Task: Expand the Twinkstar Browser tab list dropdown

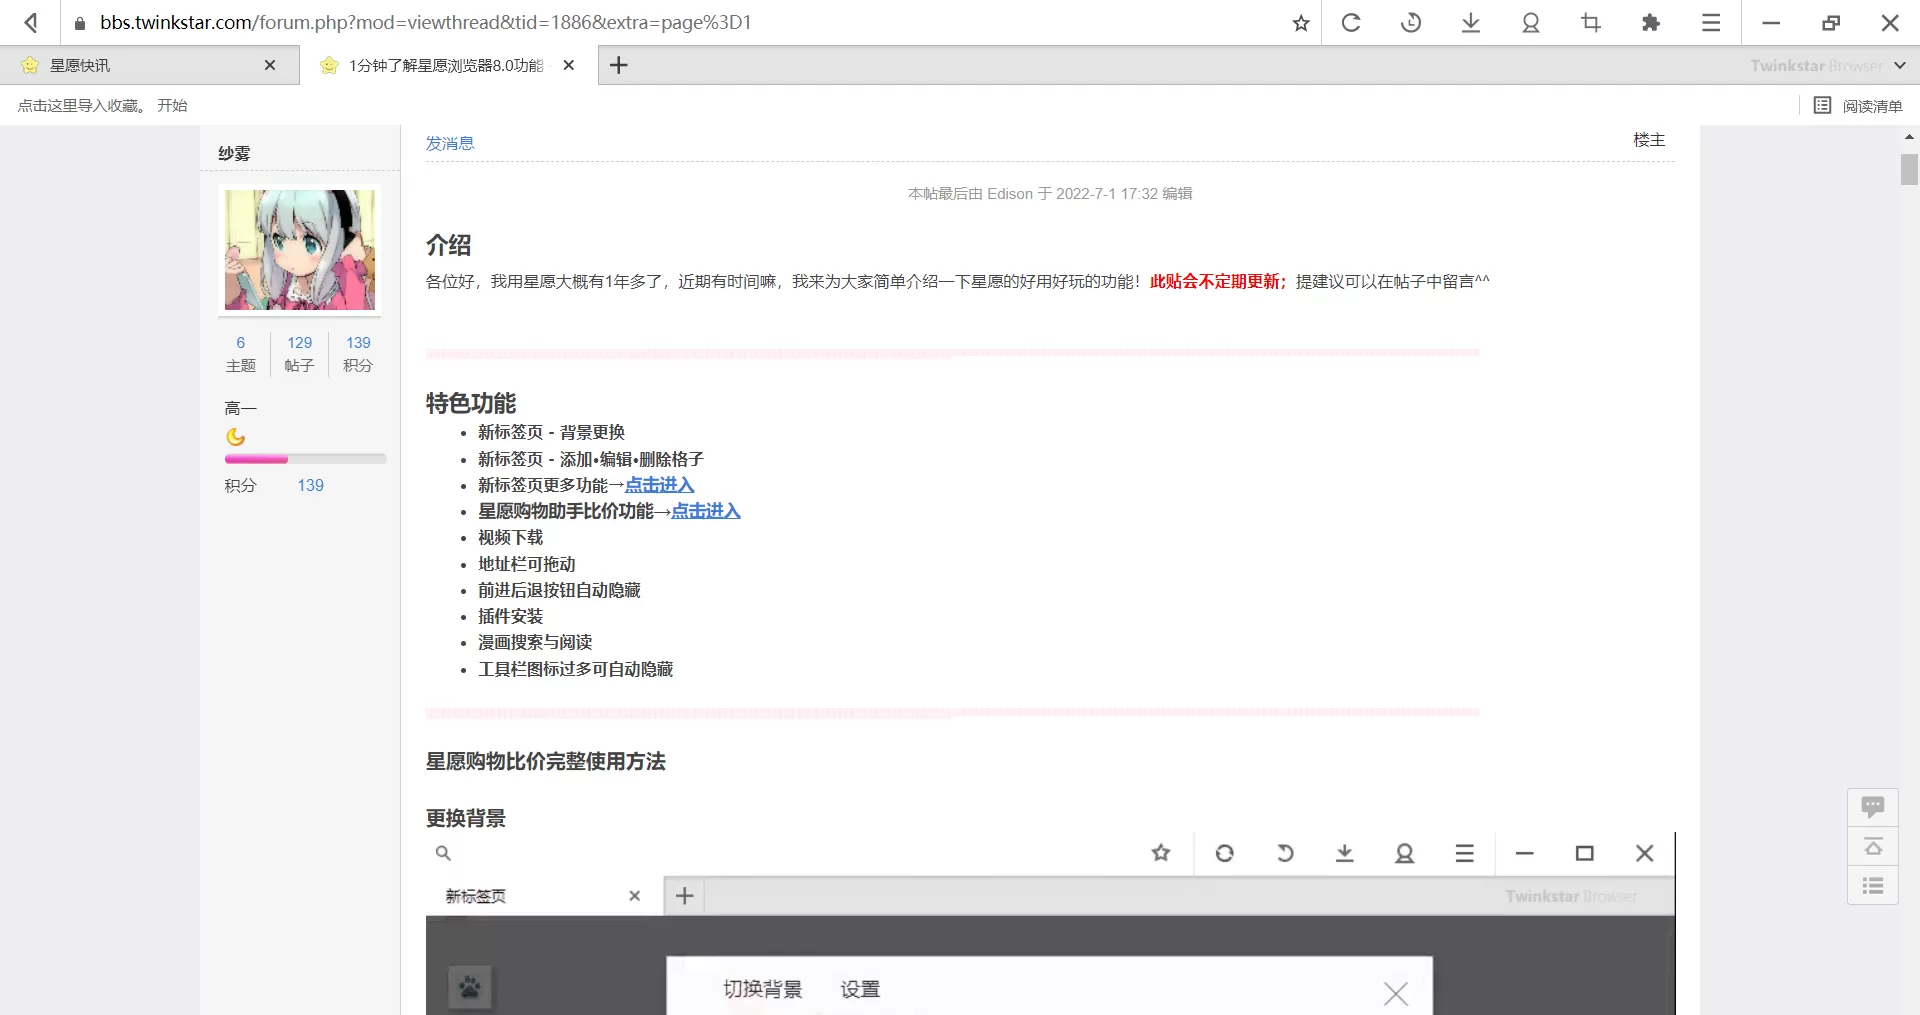Action: [1900, 66]
